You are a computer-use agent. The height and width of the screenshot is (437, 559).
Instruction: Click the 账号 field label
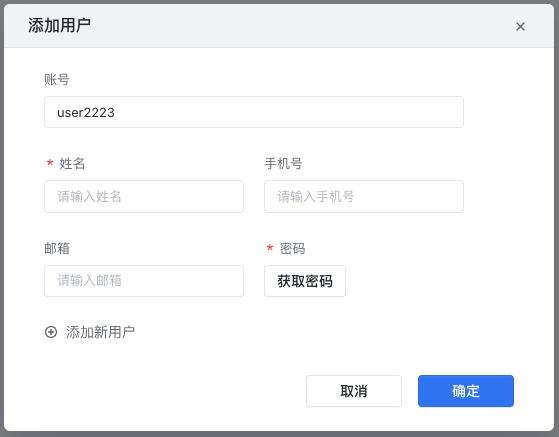(57, 79)
